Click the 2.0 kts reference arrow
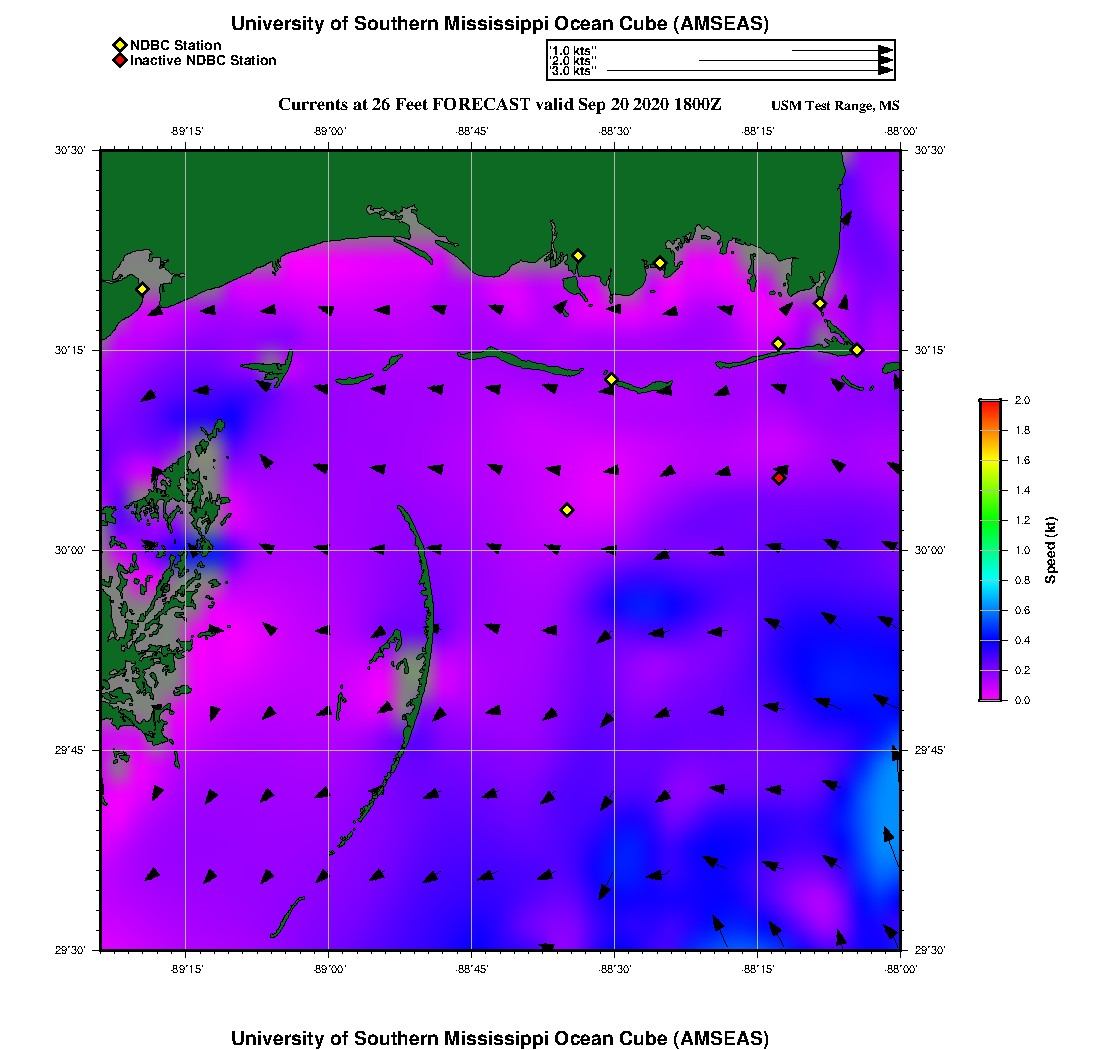Image resolution: width=1100 pixels, height=1050 pixels. coord(796,60)
